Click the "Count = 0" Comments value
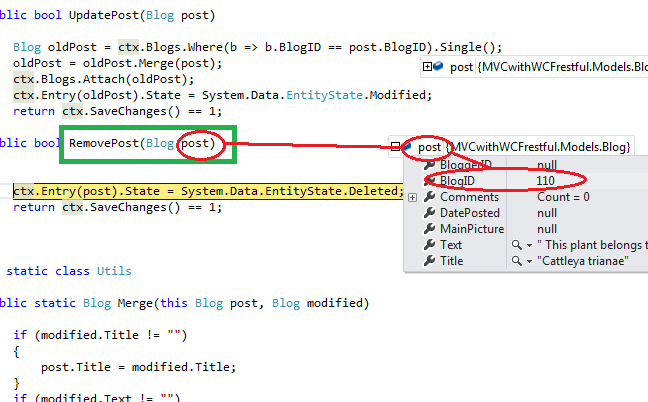648x402 pixels. click(x=563, y=197)
